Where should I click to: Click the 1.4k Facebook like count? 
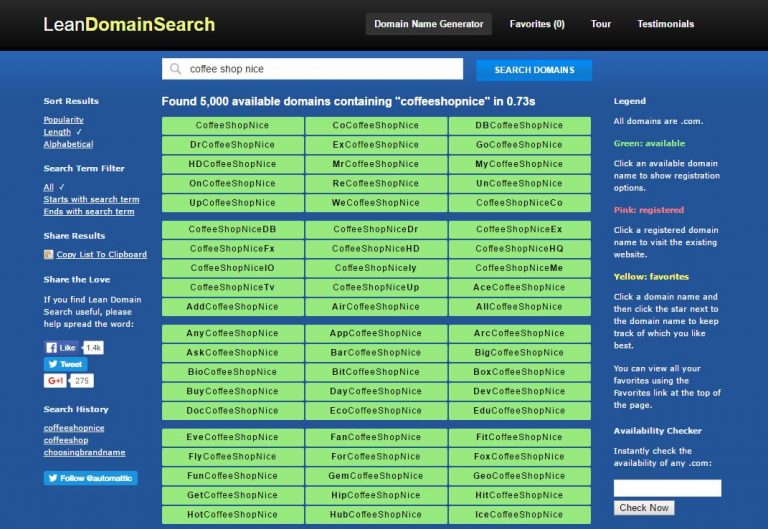tap(93, 348)
